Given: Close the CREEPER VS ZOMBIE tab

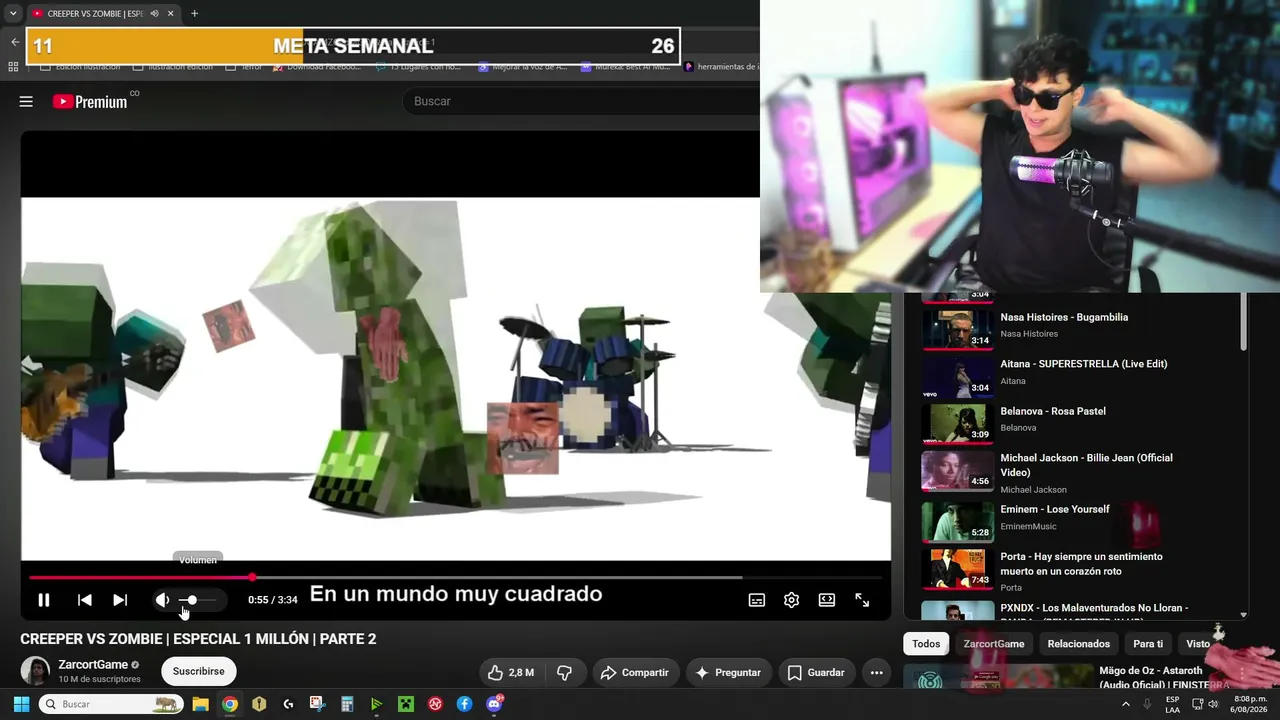Looking at the screenshot, I should [x=171, y=14].
